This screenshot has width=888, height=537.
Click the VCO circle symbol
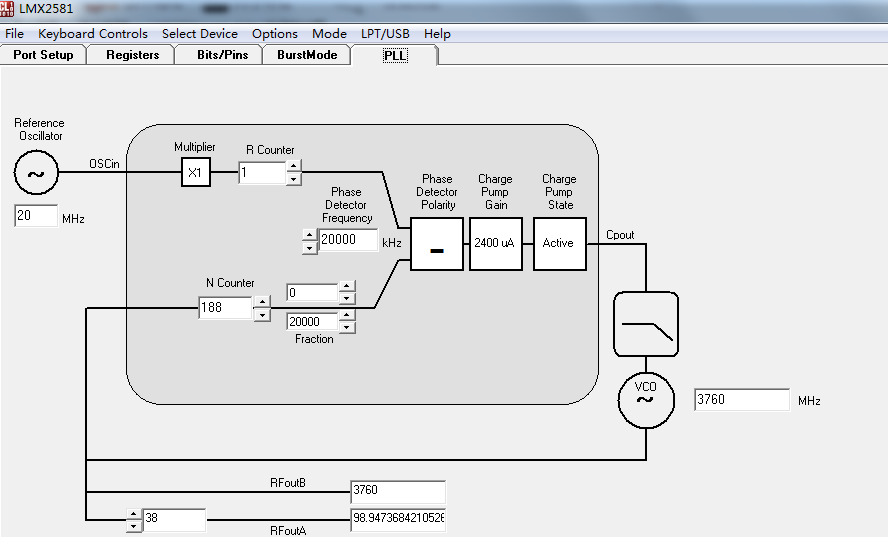coord(646,399)
